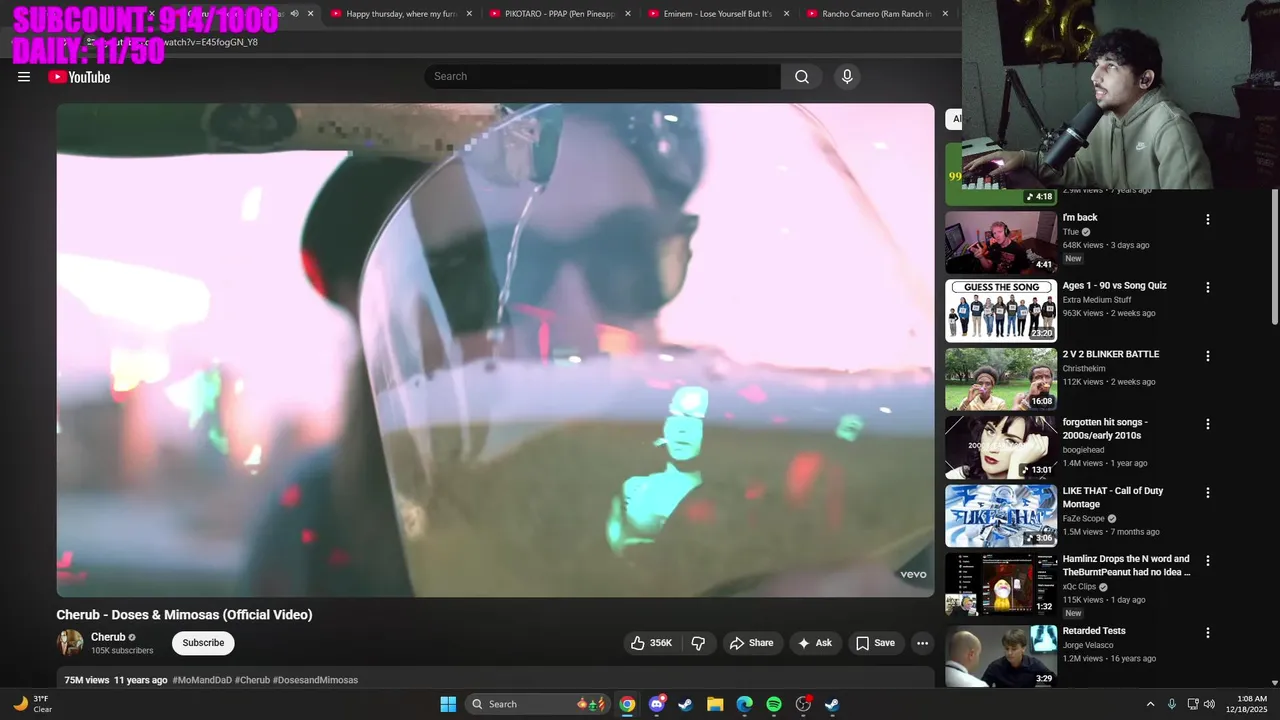Click the #MoMandDaD hashtag

coord(201,680)
